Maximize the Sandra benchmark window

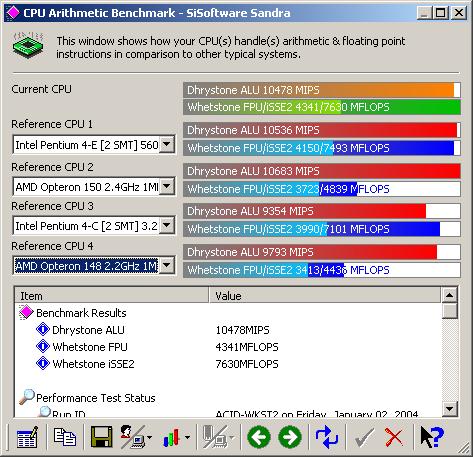click(440, 13)
